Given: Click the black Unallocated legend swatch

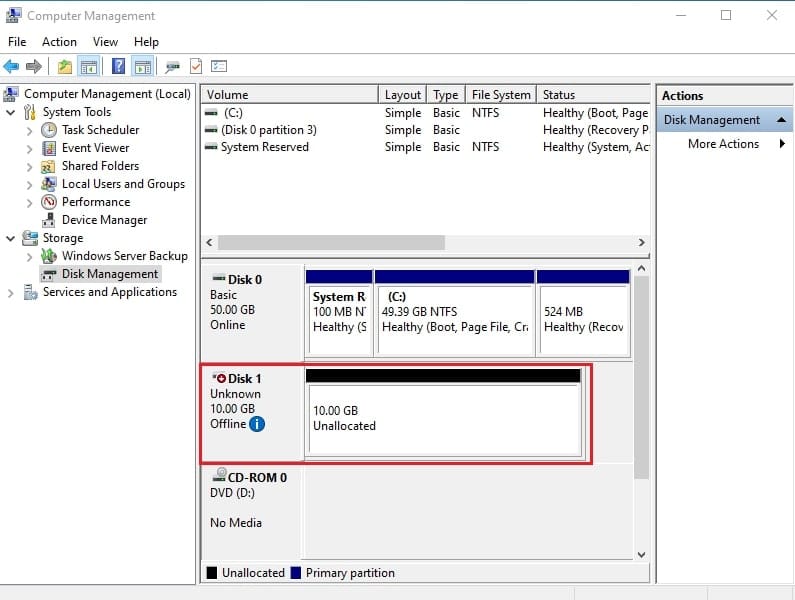Looking at the screenshot, I should (212, 573).
